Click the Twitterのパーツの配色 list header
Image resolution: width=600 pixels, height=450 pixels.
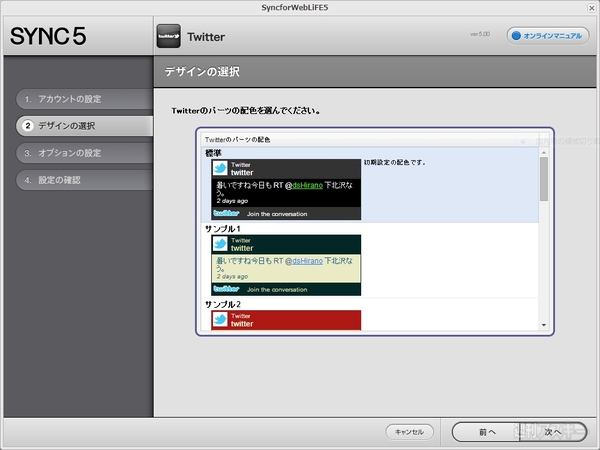[x=238, y=140]
